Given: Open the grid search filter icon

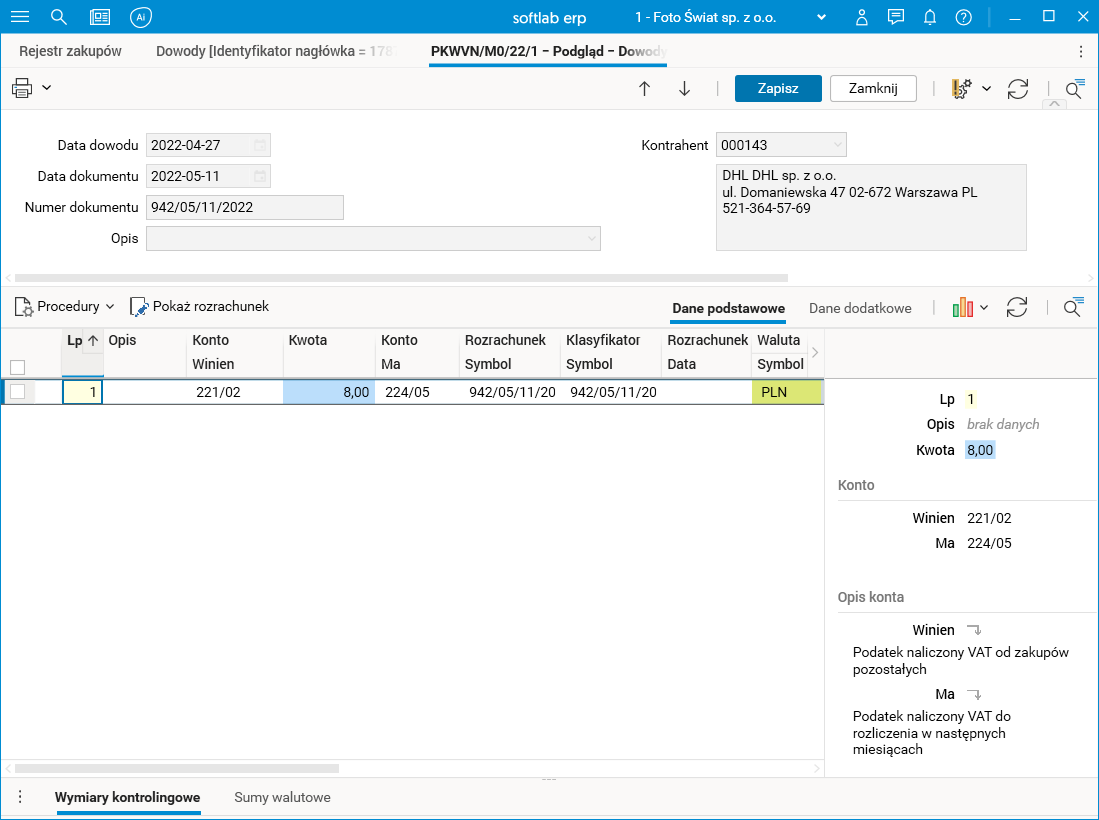Looking at the screenshot, I should click(x=1073, y=307).
